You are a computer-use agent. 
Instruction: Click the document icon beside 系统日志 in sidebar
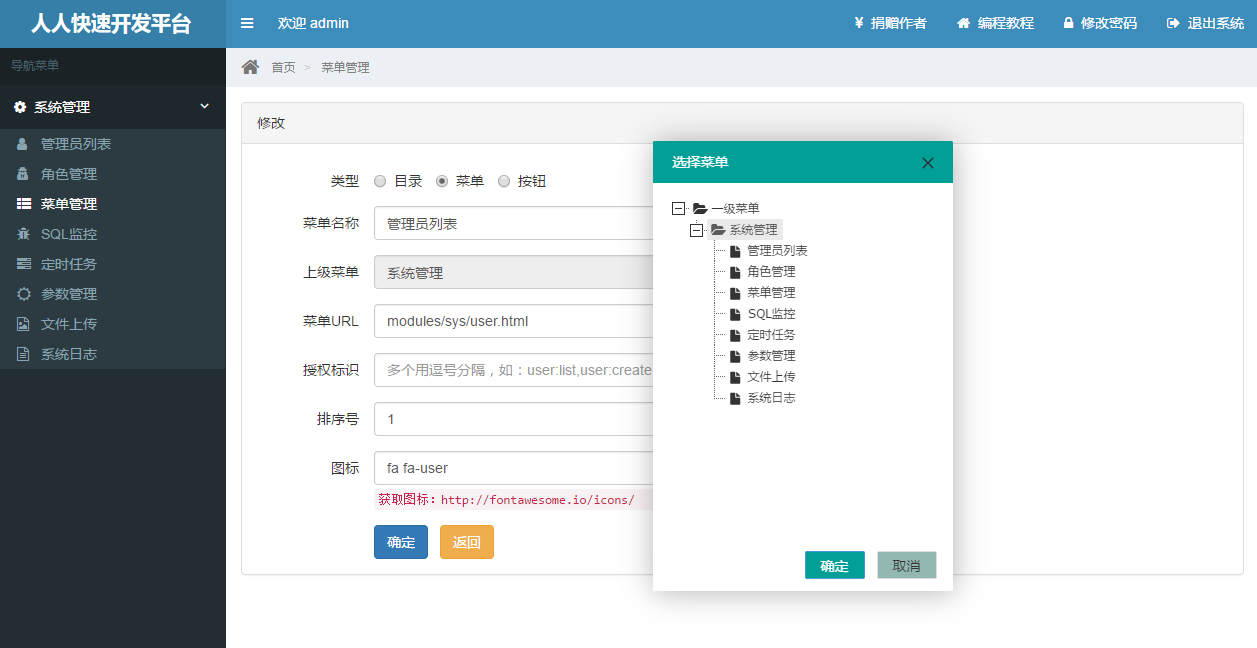point(22,354)
